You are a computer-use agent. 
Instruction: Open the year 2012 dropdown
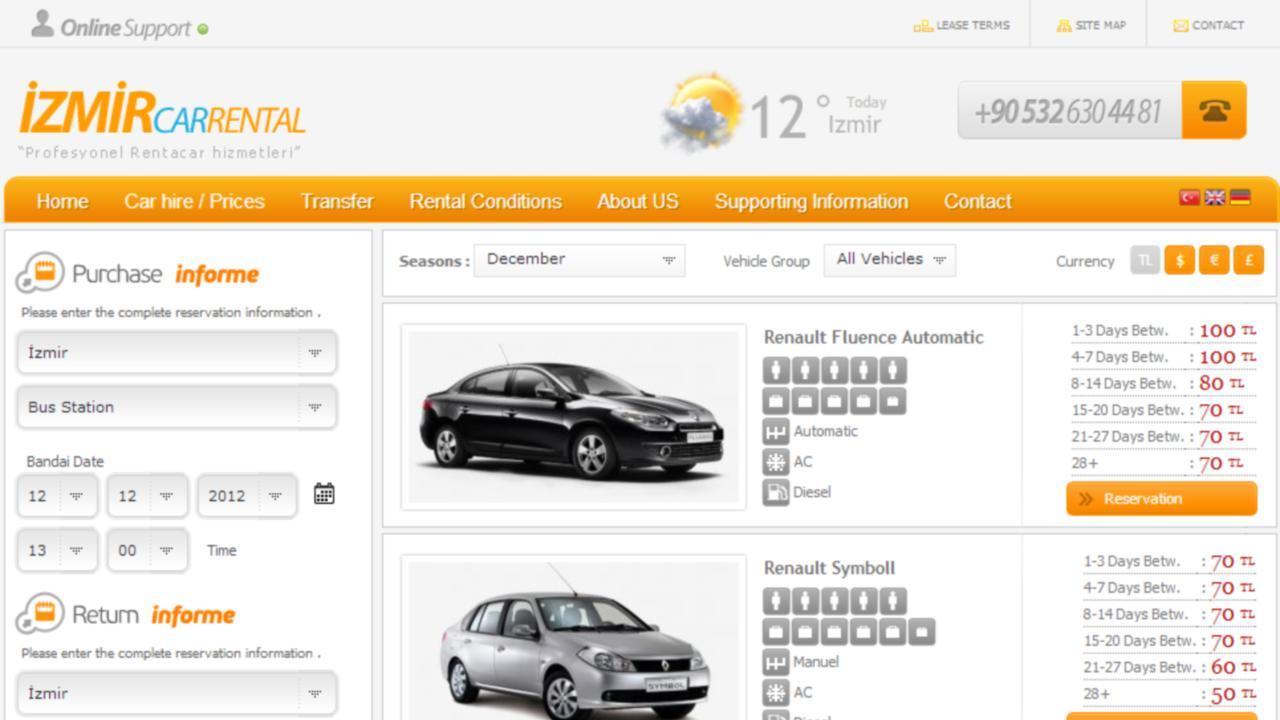coord(247,496)
